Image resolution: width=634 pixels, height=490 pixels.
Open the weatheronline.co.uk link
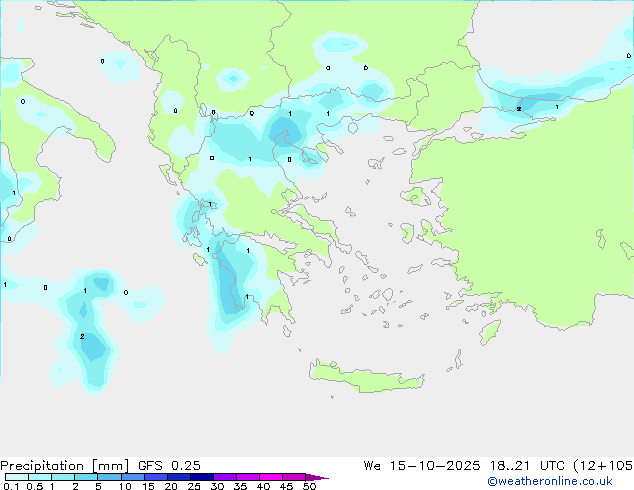click(550, 481)
